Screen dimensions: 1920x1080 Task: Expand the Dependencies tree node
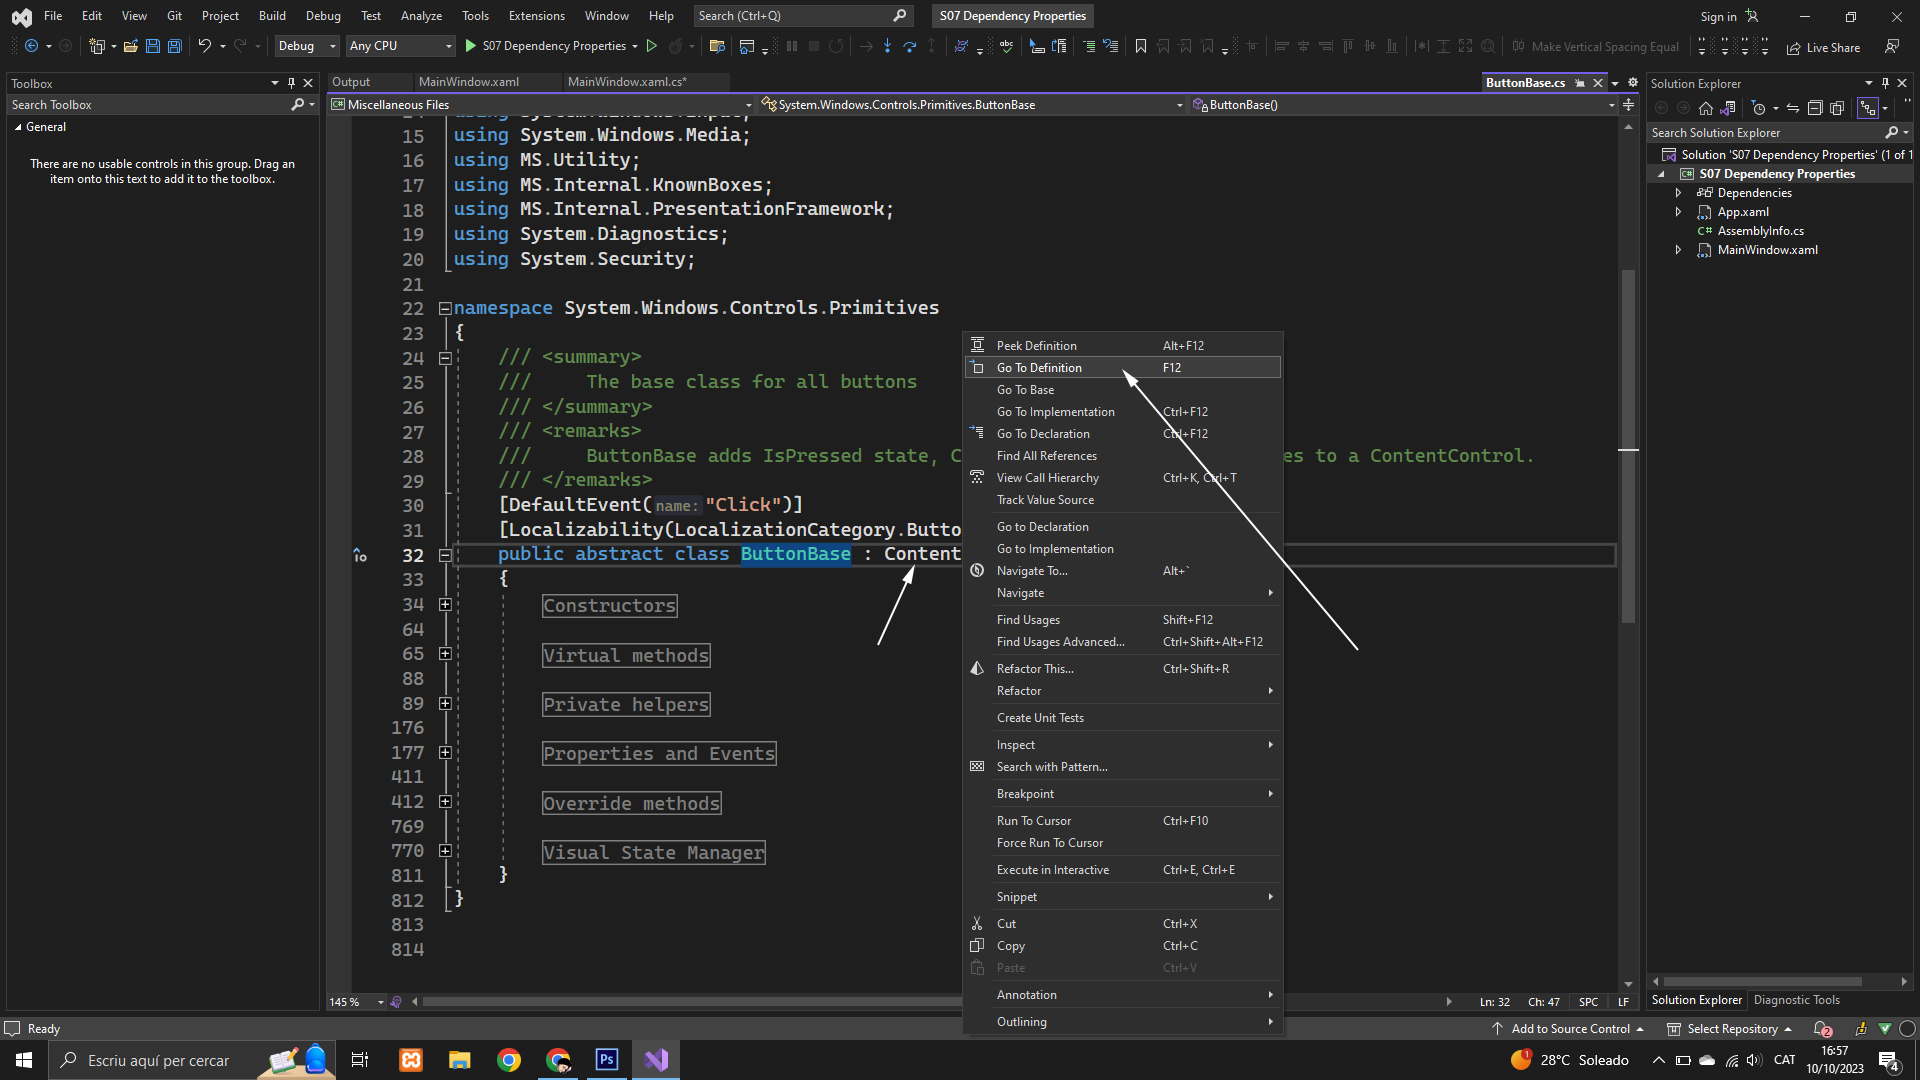(1679, 193)
